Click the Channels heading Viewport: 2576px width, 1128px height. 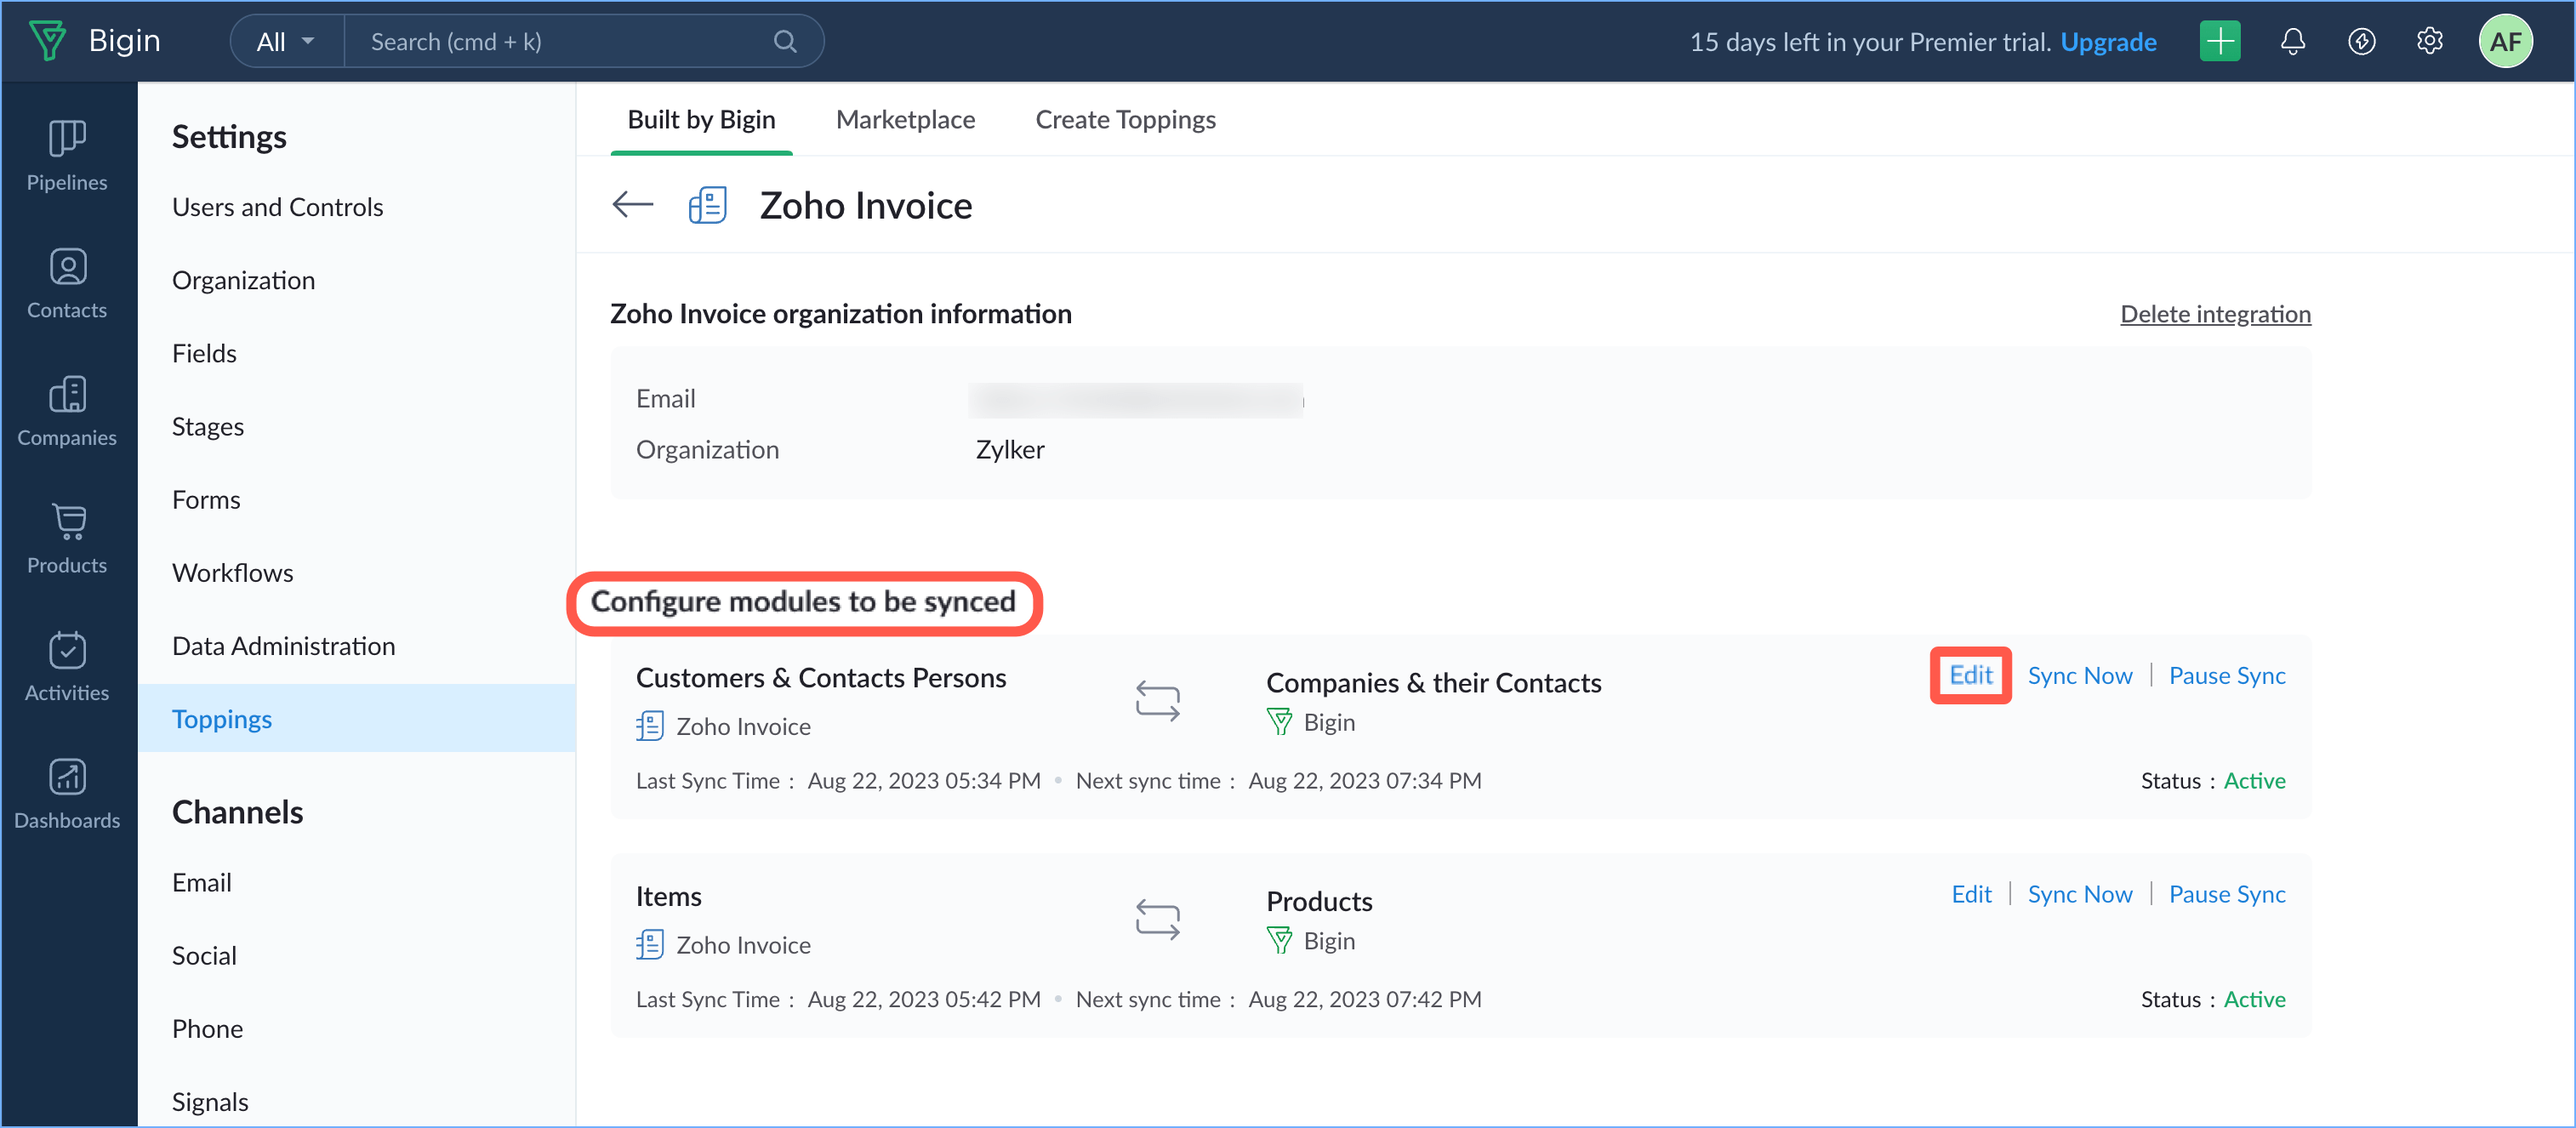click(x=237, y=811)
